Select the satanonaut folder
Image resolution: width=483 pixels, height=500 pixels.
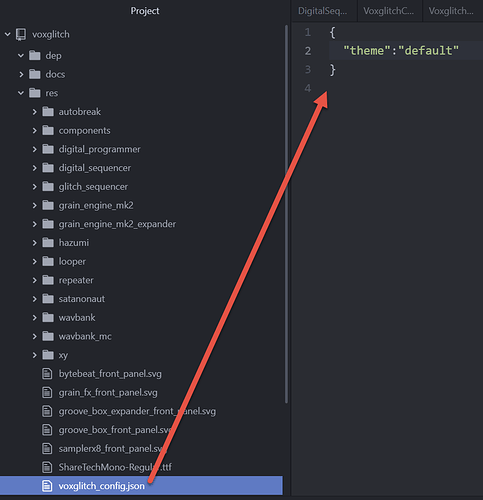pos(82,299)
